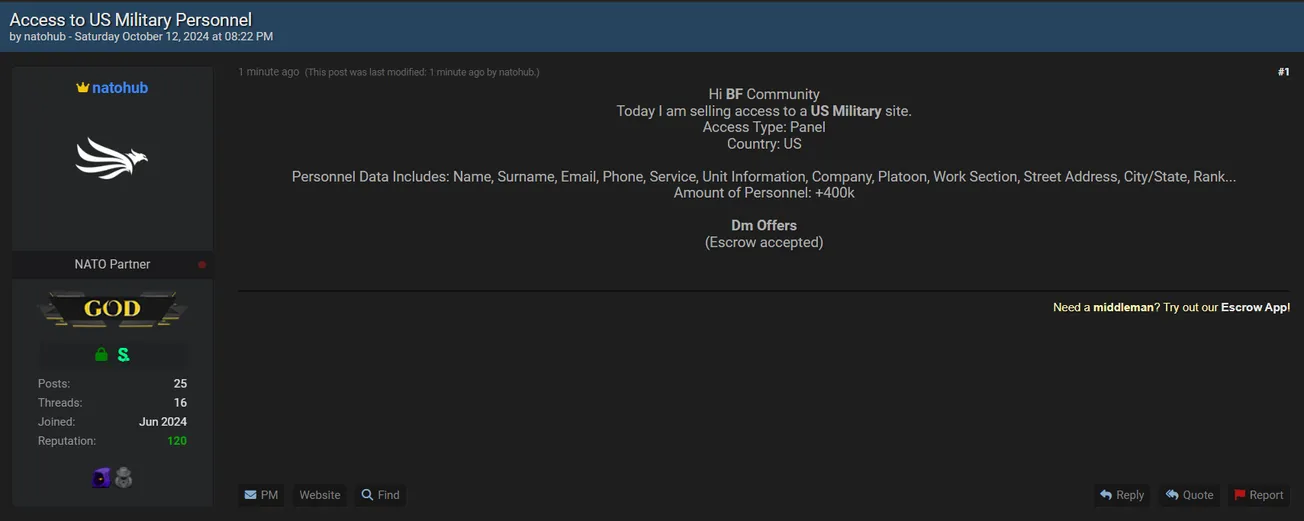Open the #1 post permalink
Viewport: 1304px width, 521px height.
1283,72
